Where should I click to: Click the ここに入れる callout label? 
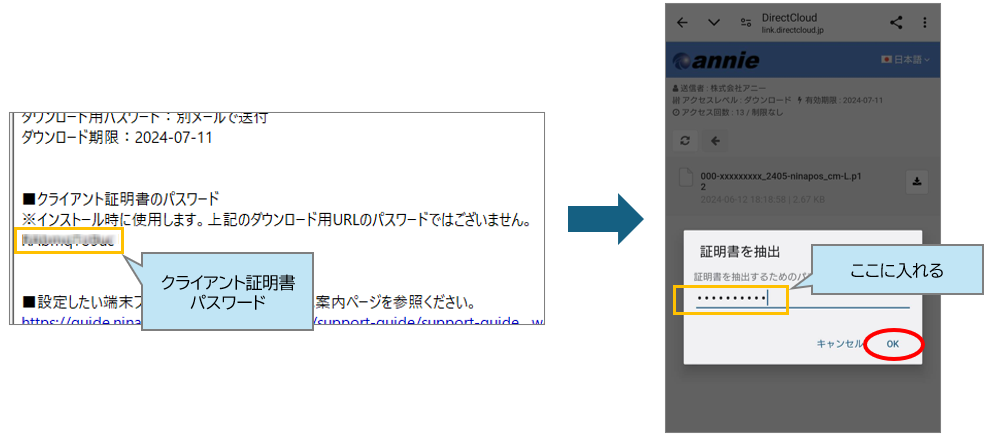pyautogui.click(x=883, y=270)
